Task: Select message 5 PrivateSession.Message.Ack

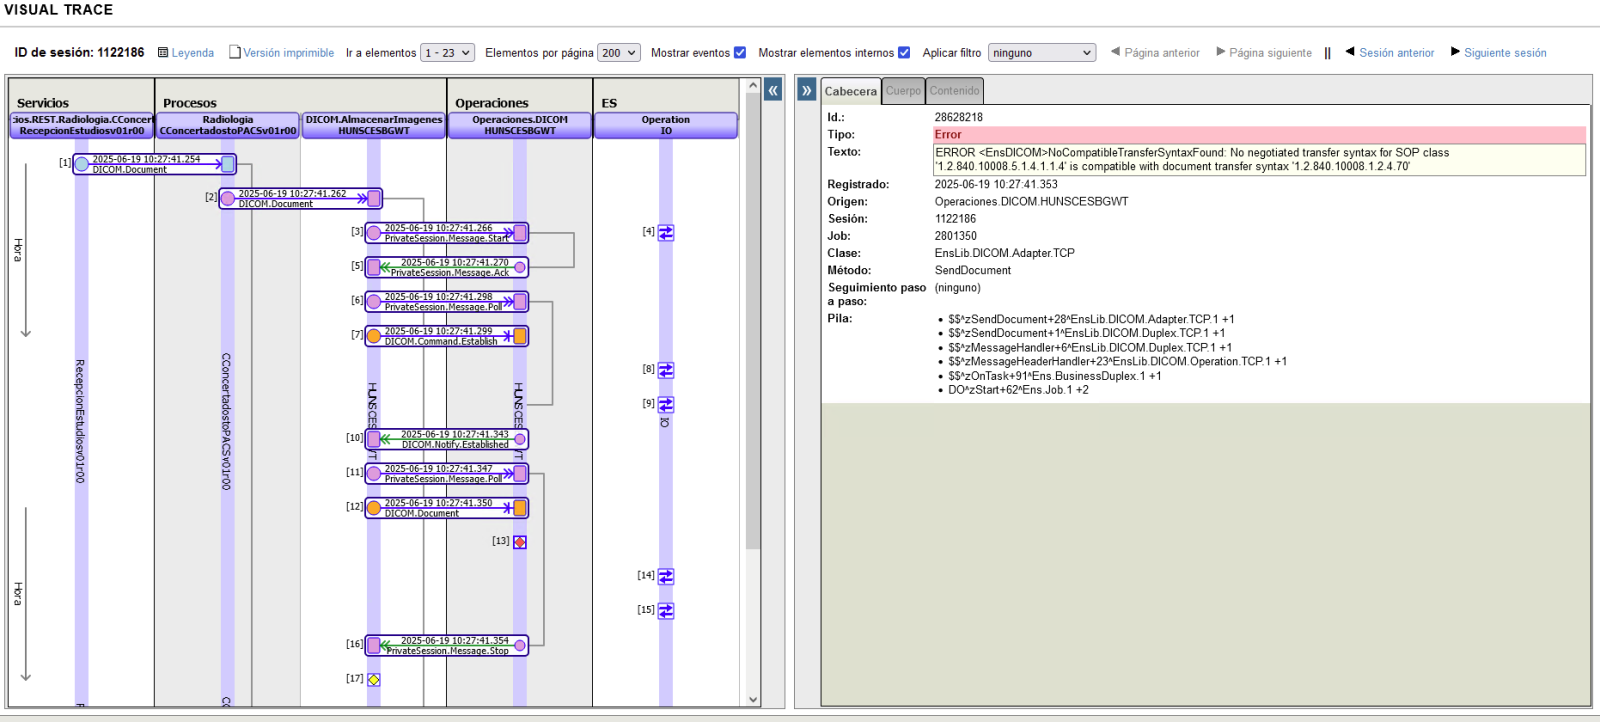Action: 447,267
